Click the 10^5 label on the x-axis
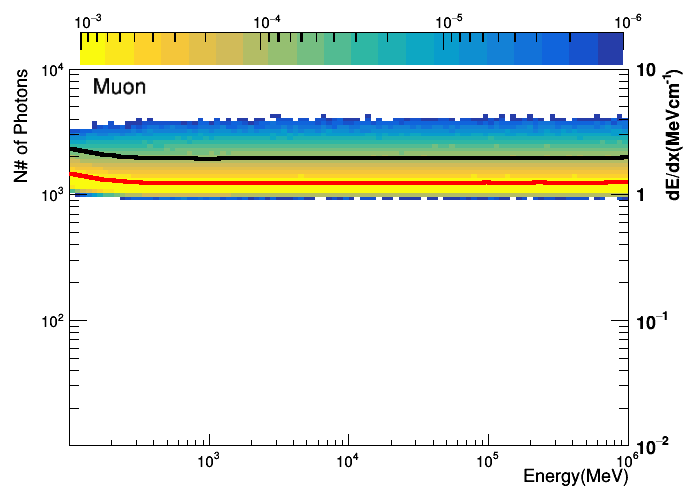The width and height of the screenshot is (685, 491). pyautogui.click(x=488, y=460)
